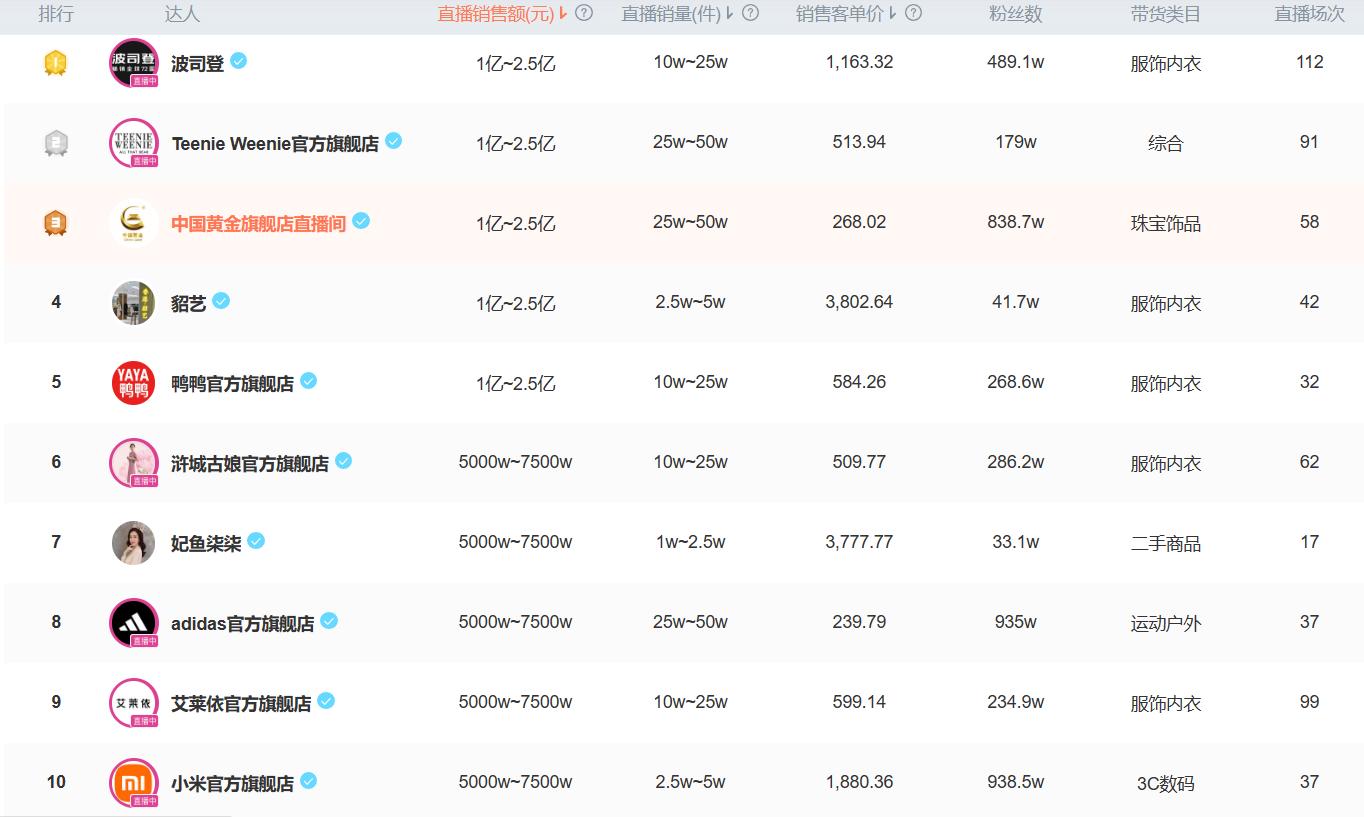Click the verified badge beside 鸭鸭官方旗舰店

[x=309, y=381]
